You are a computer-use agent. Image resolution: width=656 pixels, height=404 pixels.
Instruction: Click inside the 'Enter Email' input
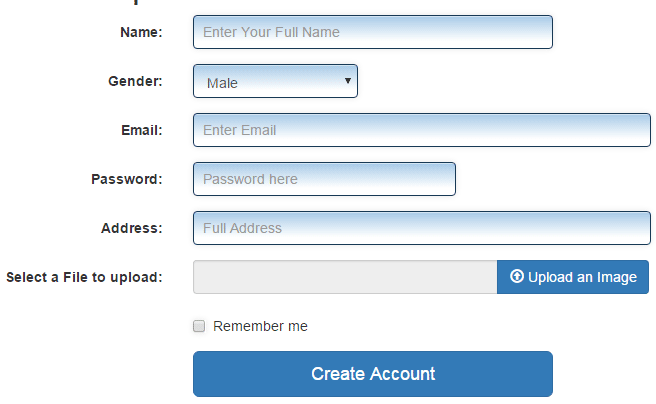pyautogui.click(x=422, y=130)
